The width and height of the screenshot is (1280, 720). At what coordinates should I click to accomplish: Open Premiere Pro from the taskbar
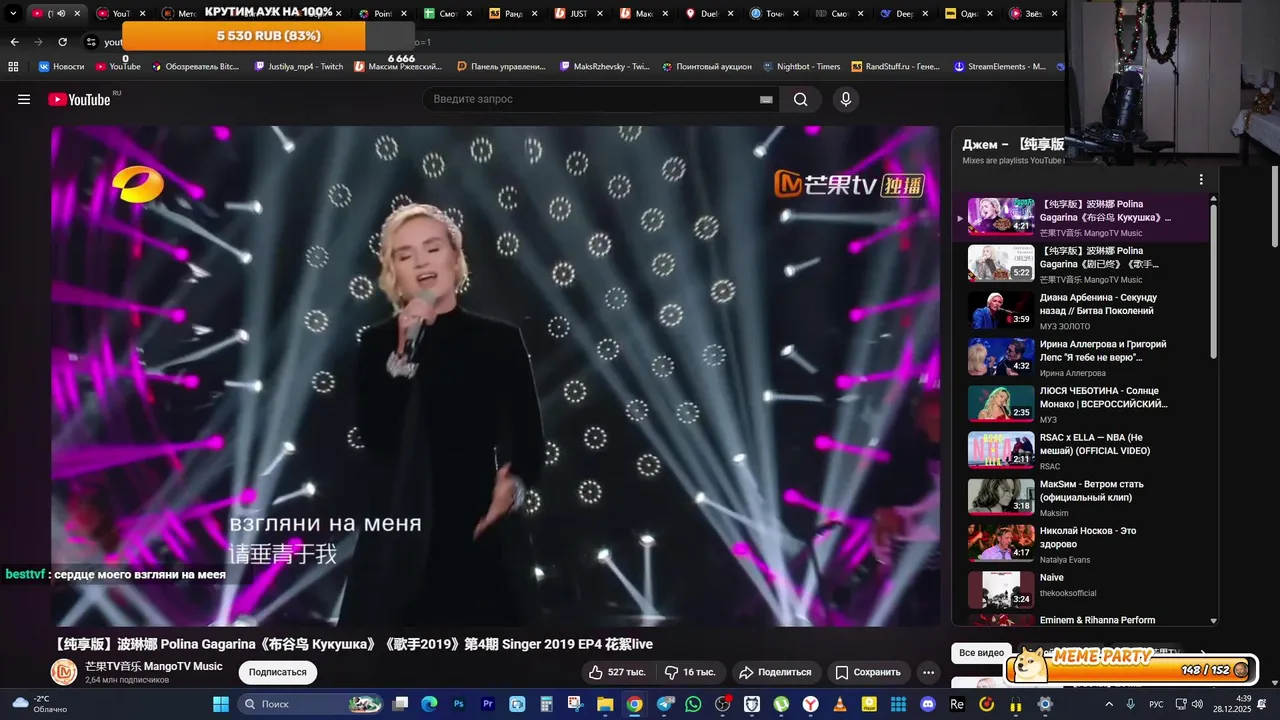[x=488, y=704]
